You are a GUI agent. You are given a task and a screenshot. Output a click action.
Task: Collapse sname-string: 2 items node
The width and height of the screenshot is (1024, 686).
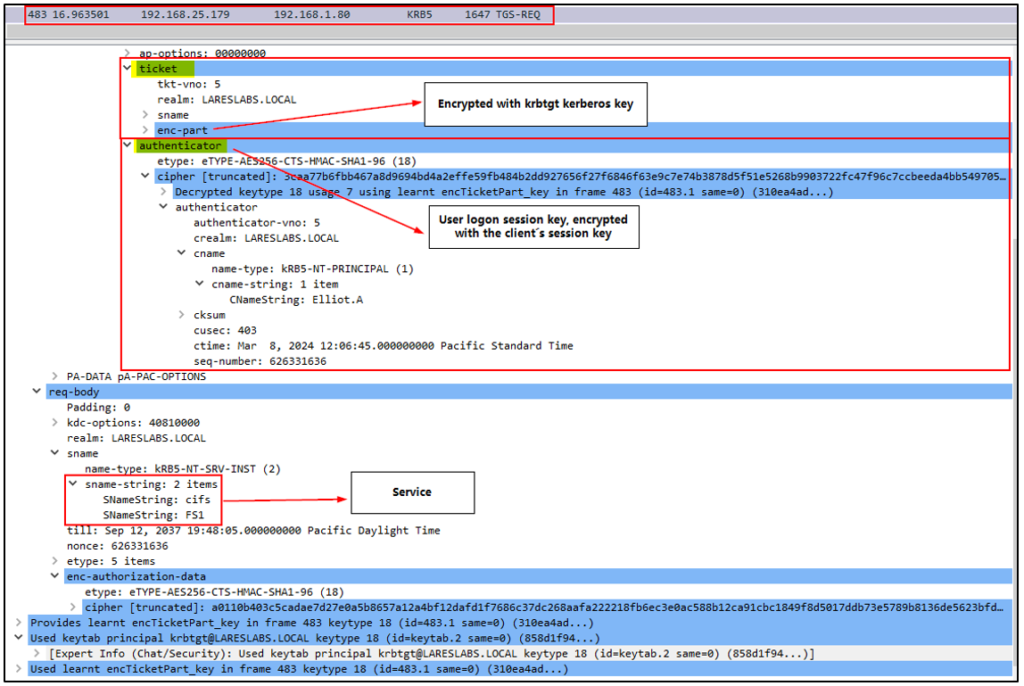(73, 483)
